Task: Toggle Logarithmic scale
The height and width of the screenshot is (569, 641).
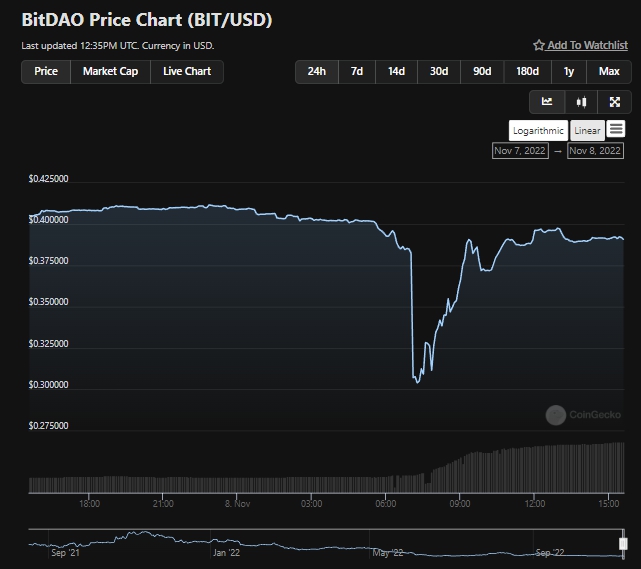Action: coord(538,131)
